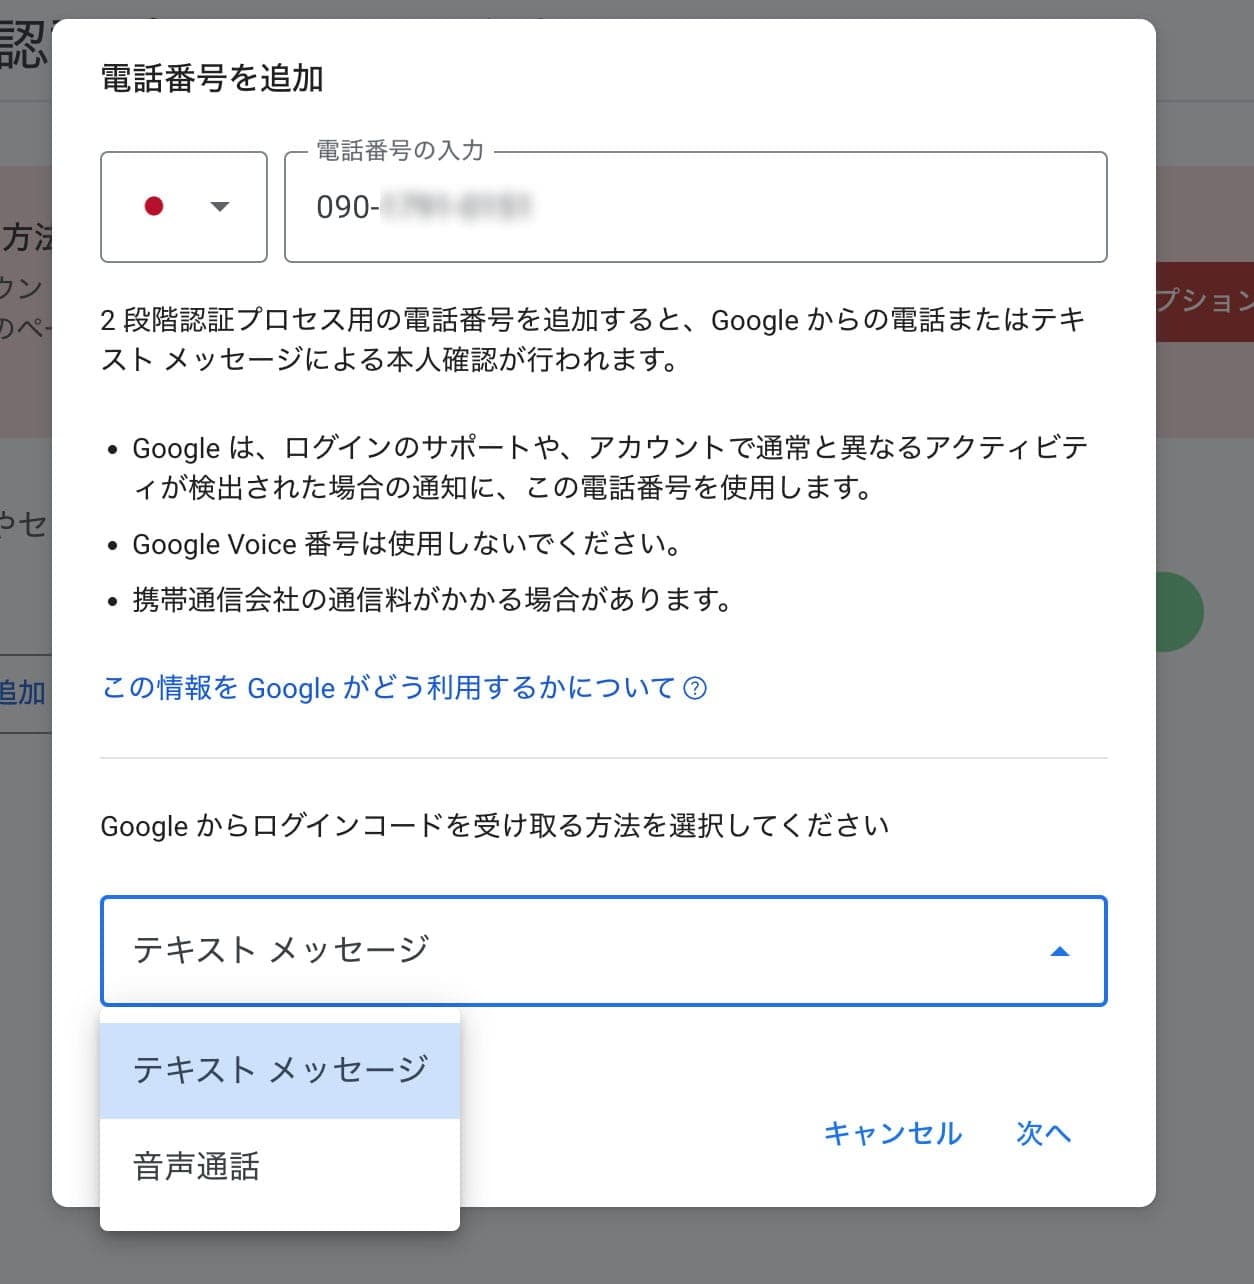
Task: Click the Japan flag icon
Action: (154, 206)
